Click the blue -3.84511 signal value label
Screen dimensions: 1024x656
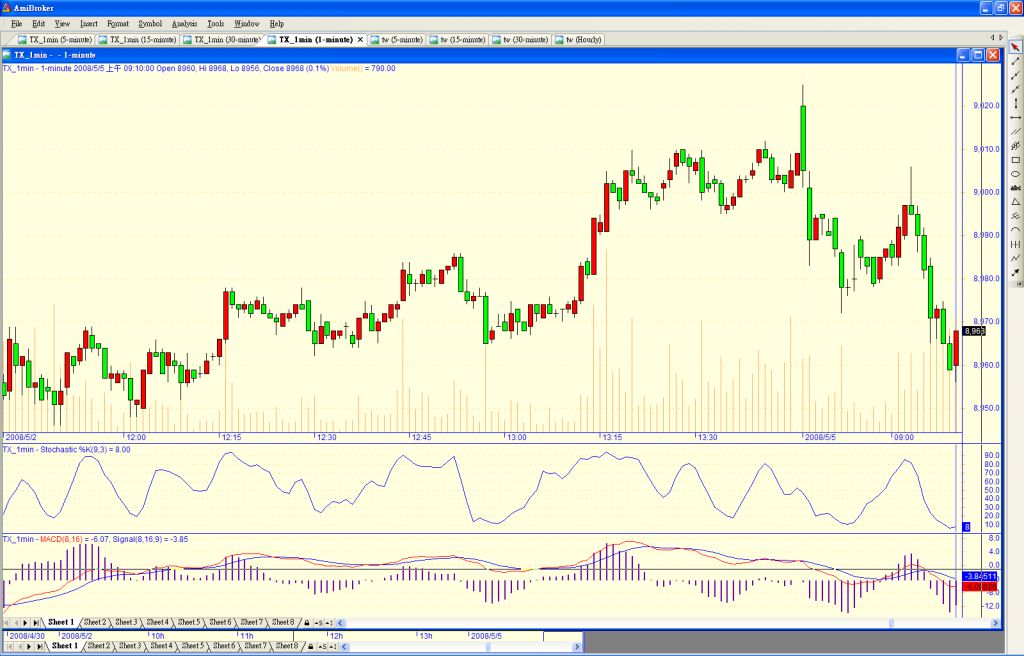[x=980, y=576]
